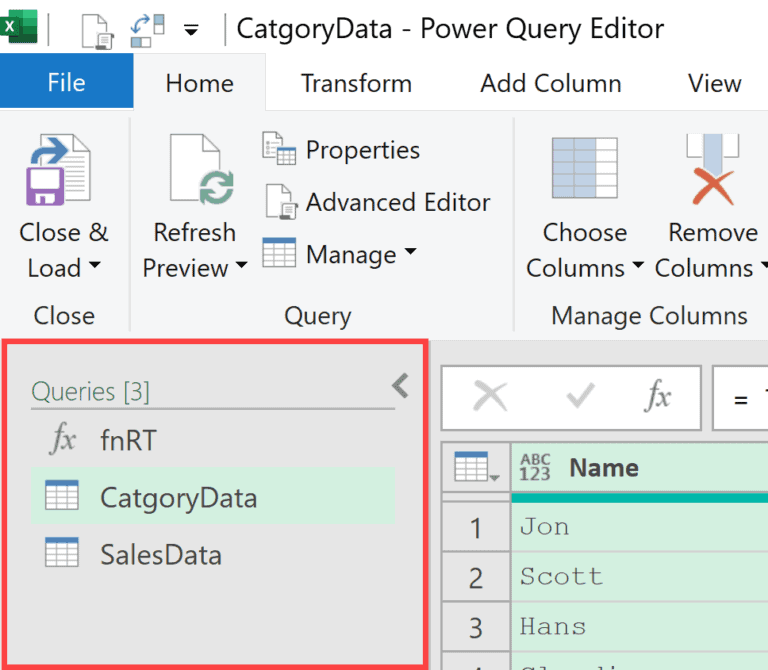Click the swap arrows icon in title bar

point(147,30)
